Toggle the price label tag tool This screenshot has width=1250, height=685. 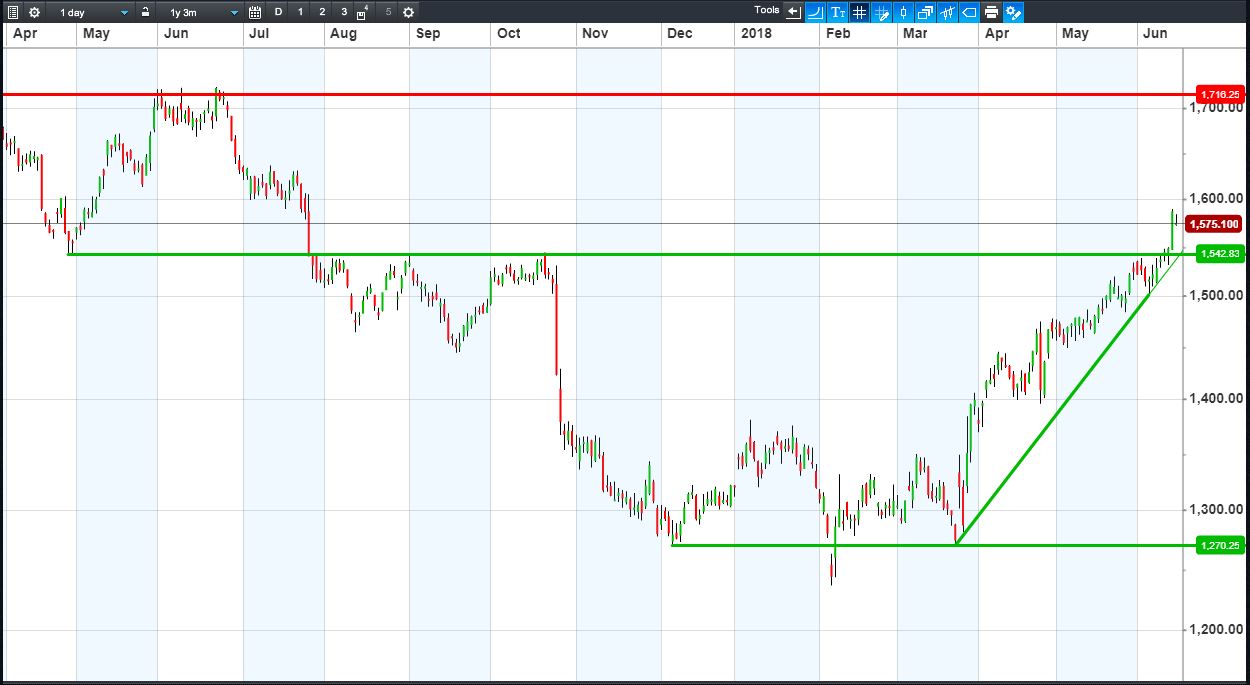pyautogui.click(x=969, y=12)
